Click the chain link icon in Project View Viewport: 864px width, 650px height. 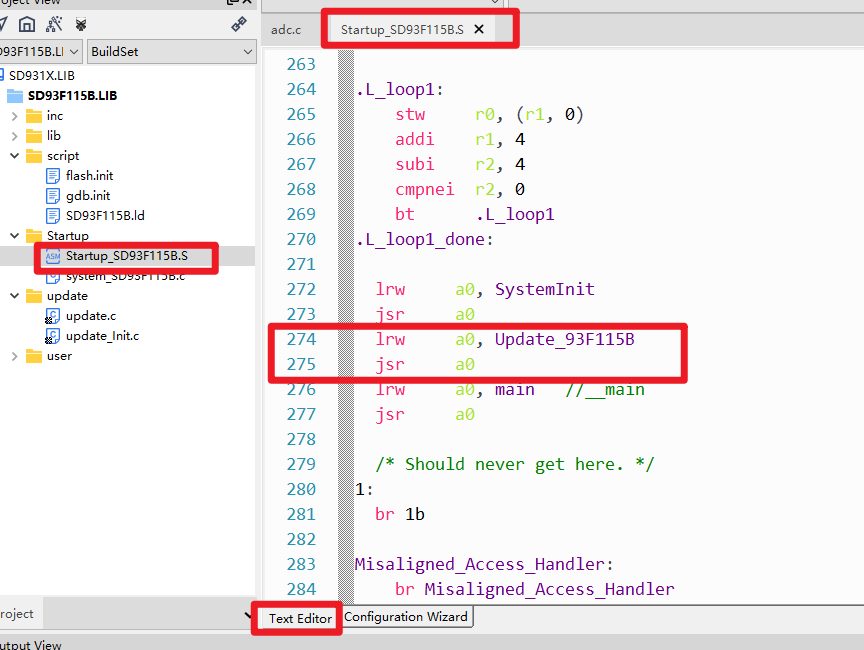[x=239, y=23]
